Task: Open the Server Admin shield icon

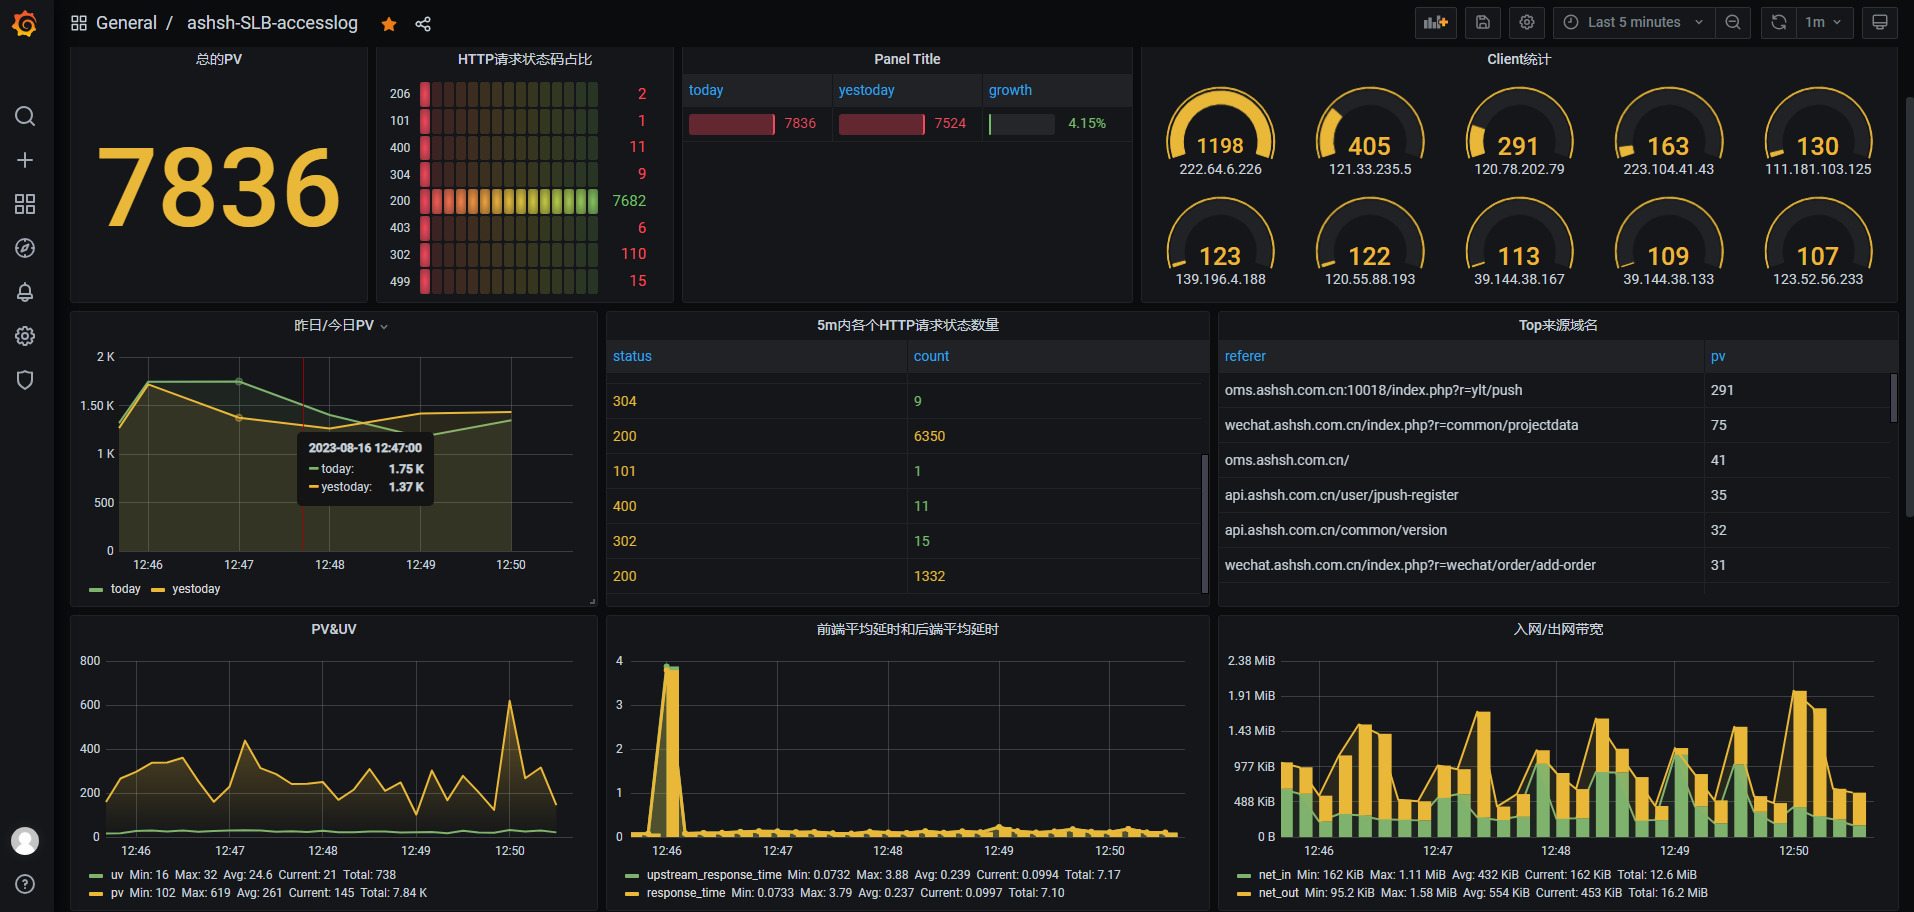Action: coord(25,380)
